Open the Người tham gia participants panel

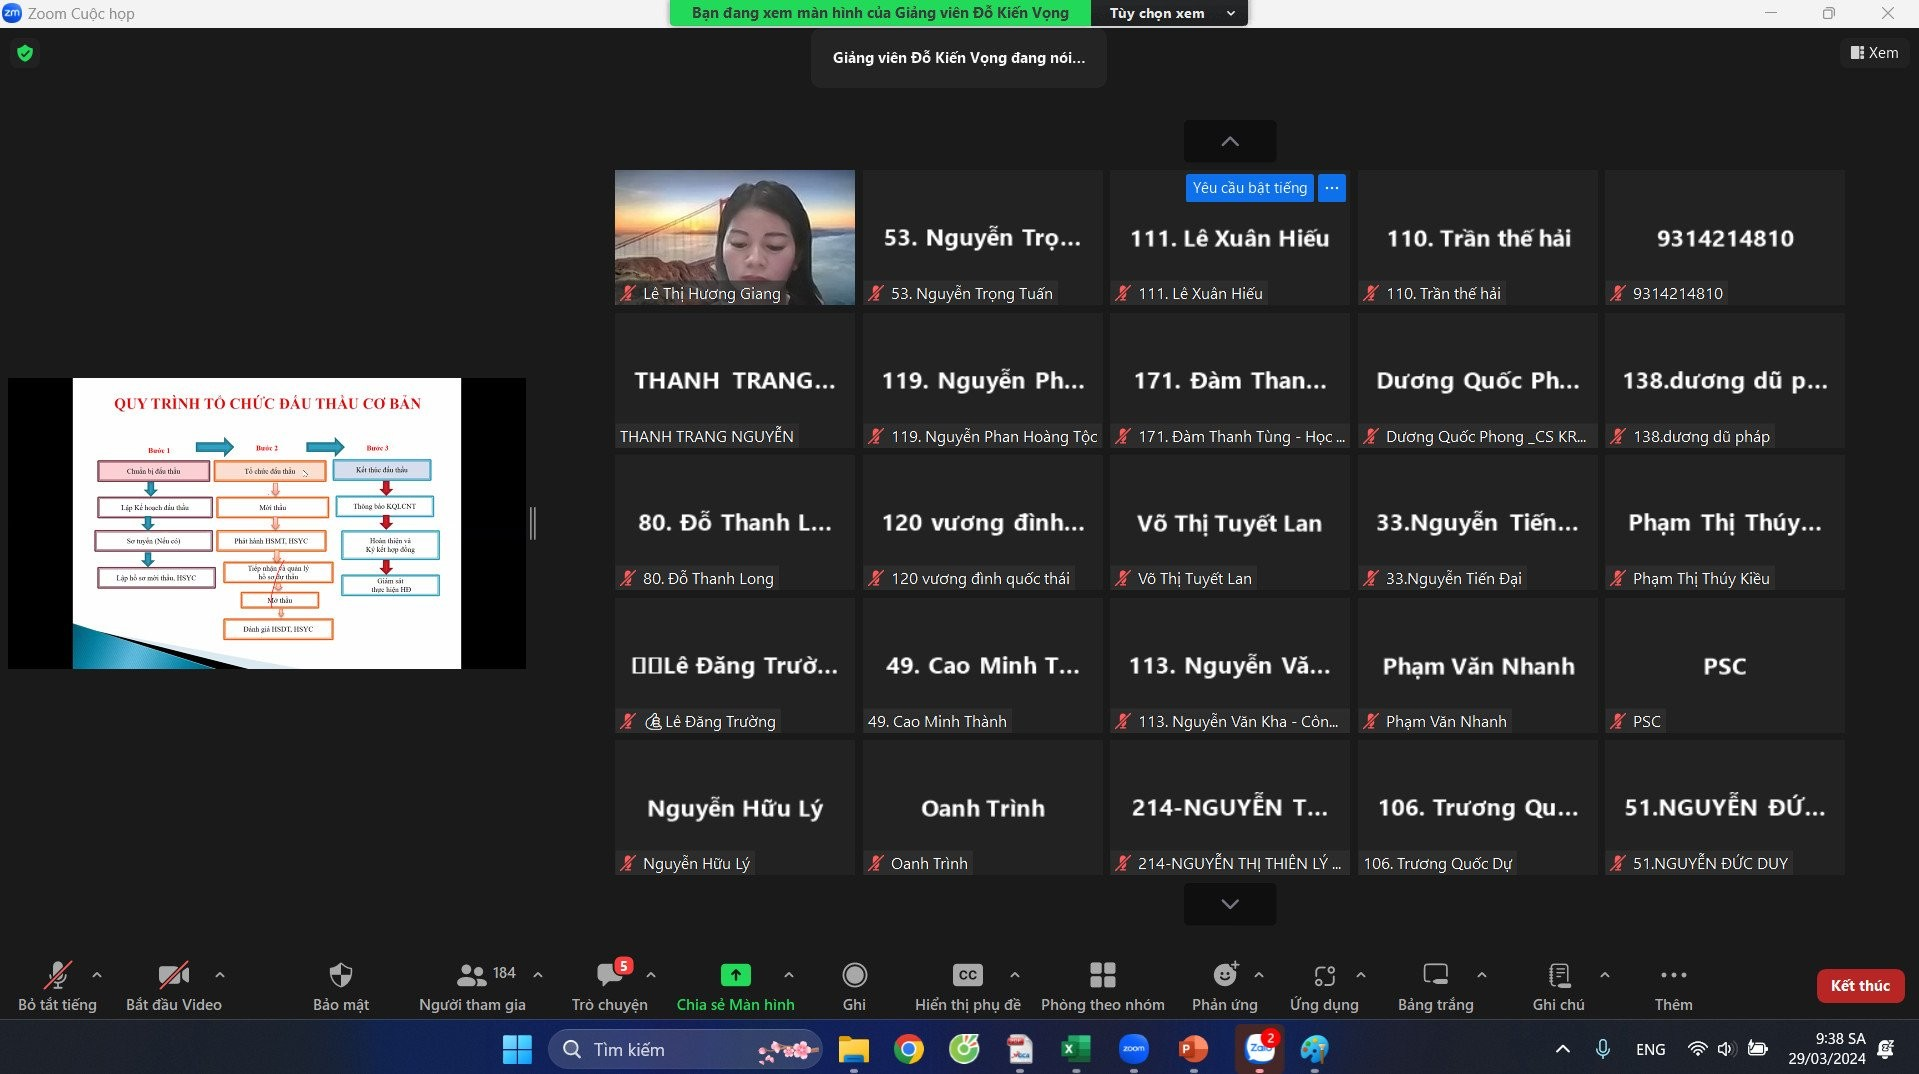tap(472, 976)
